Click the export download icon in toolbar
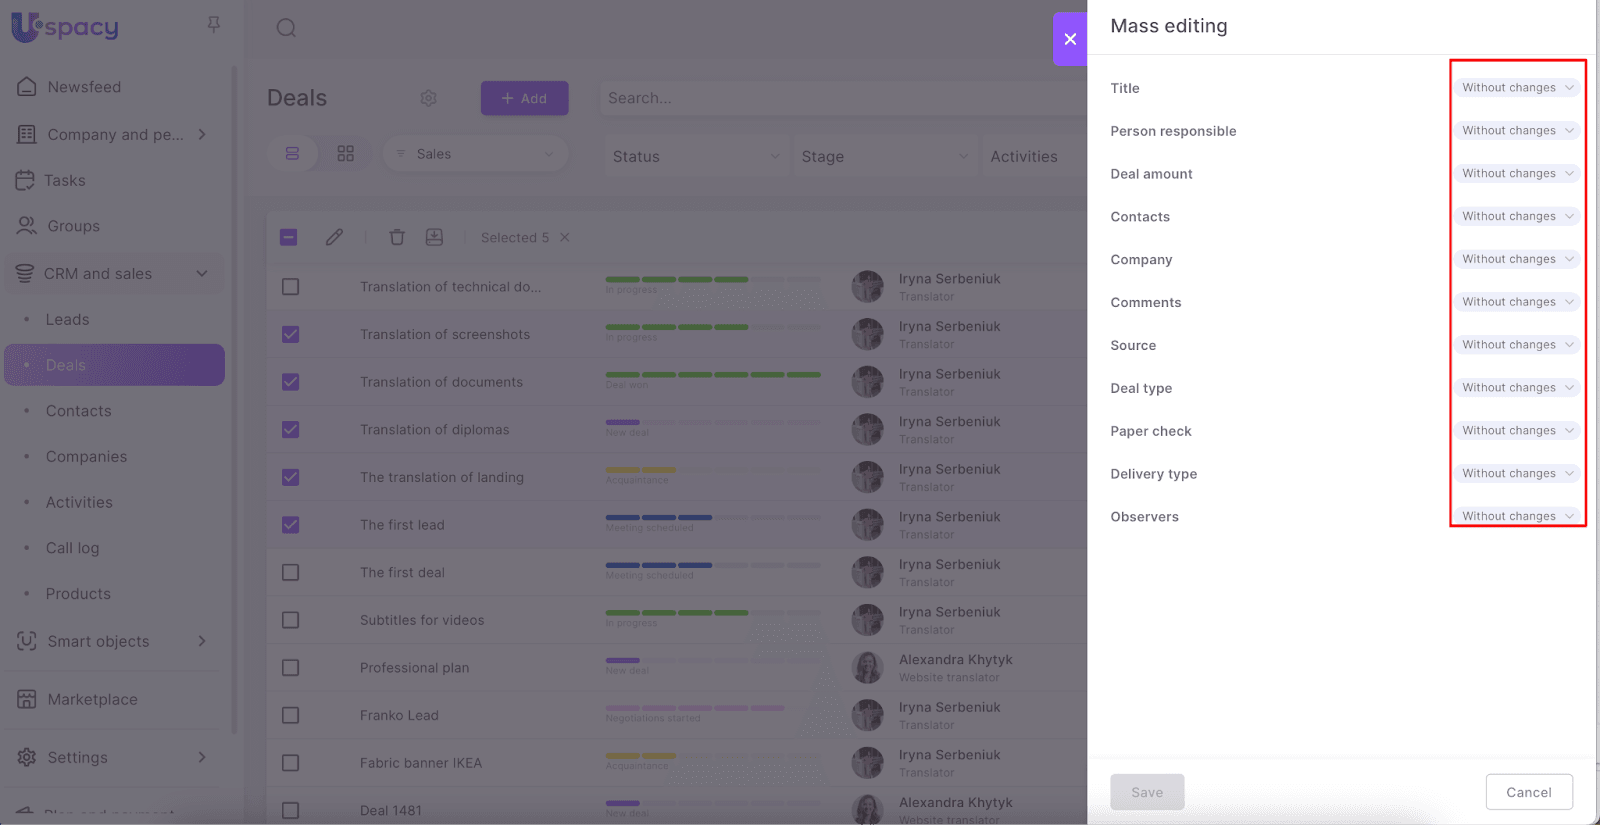The width and height of the screenshot is (1600, 825). pos(434,237)
